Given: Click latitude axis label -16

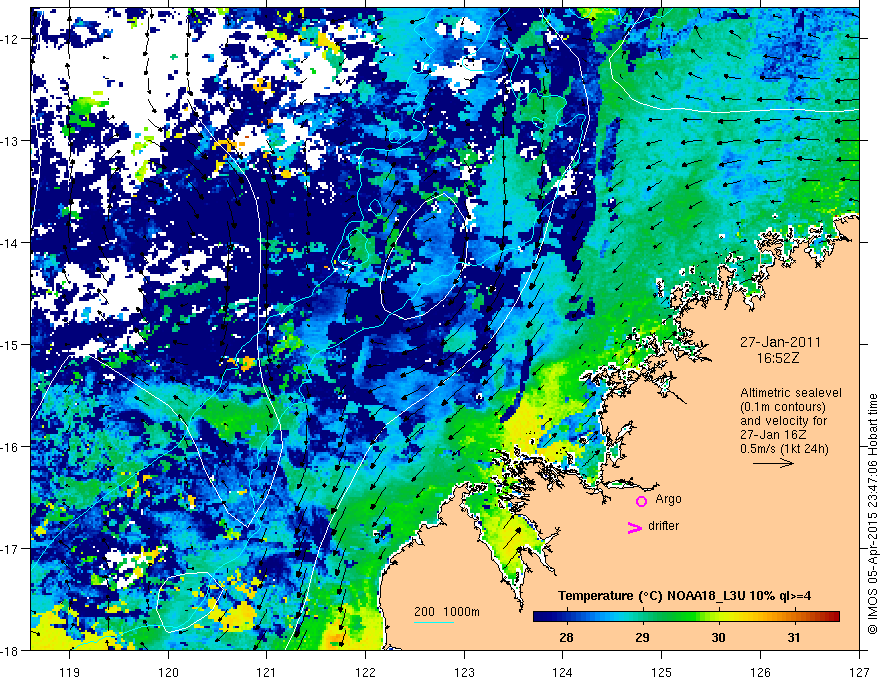Looking at the screenshot, I should coord(11,447).
